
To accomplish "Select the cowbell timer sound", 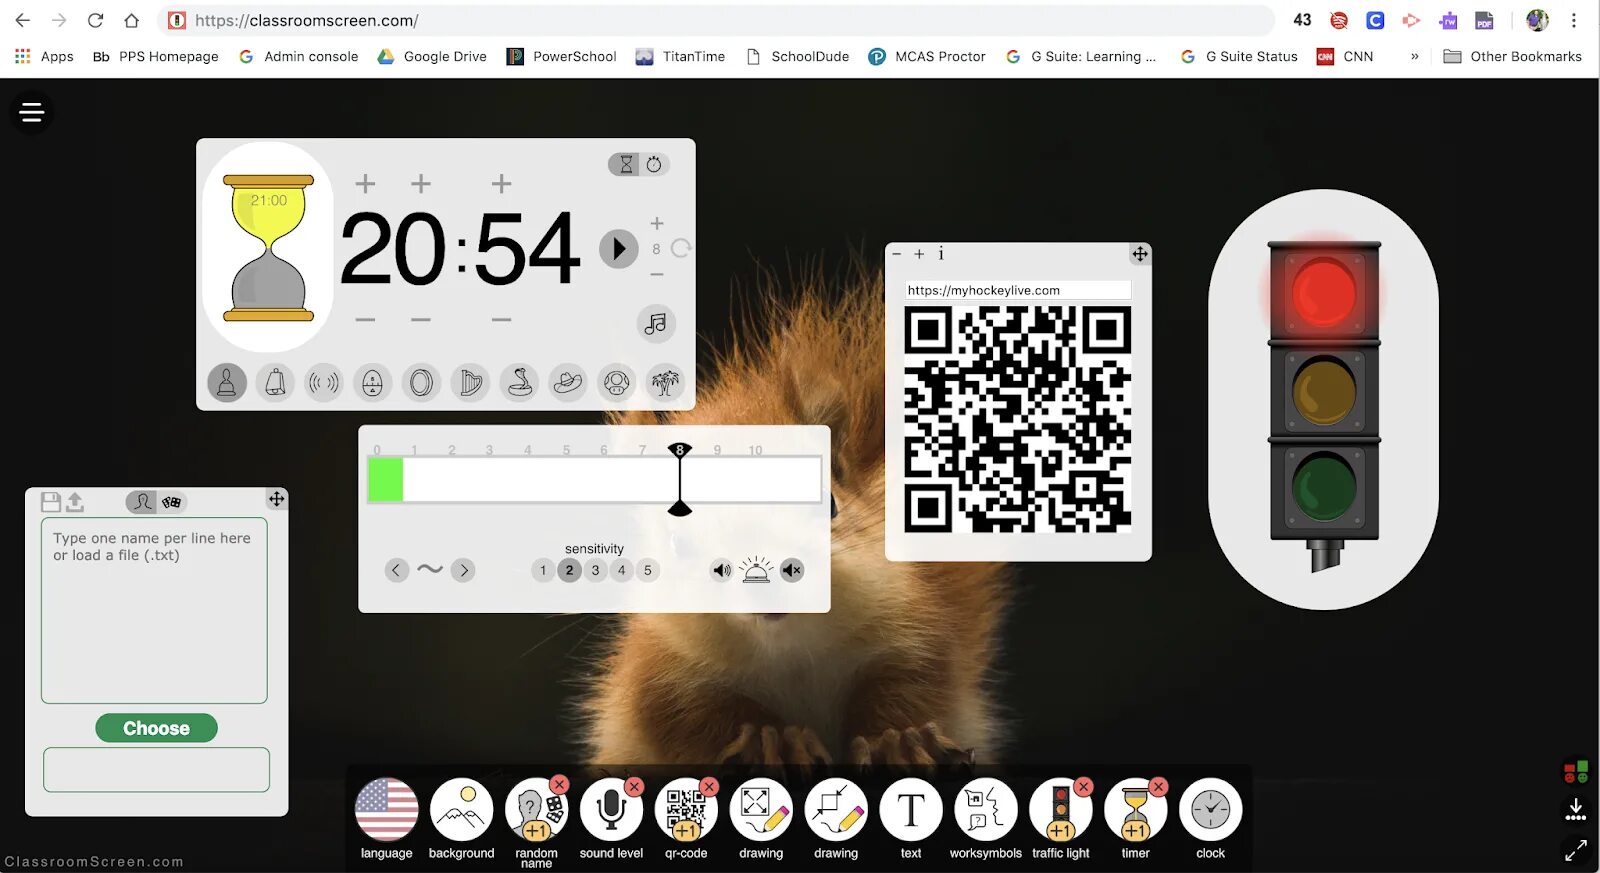I will [x=275, y=382].
